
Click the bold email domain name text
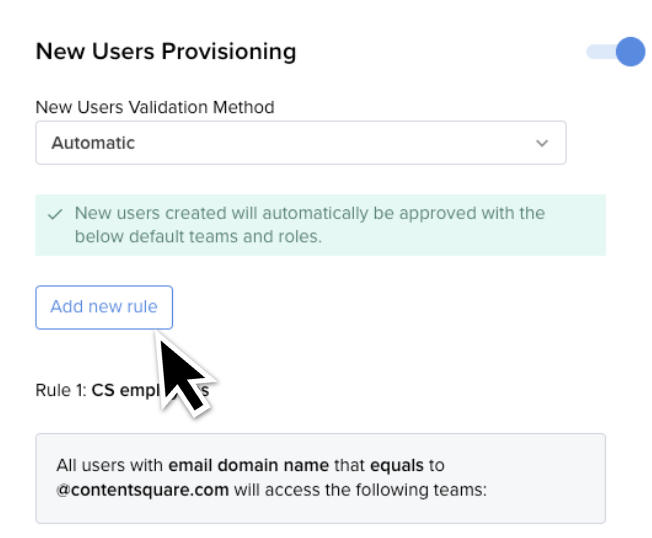[x=248, y=465]
